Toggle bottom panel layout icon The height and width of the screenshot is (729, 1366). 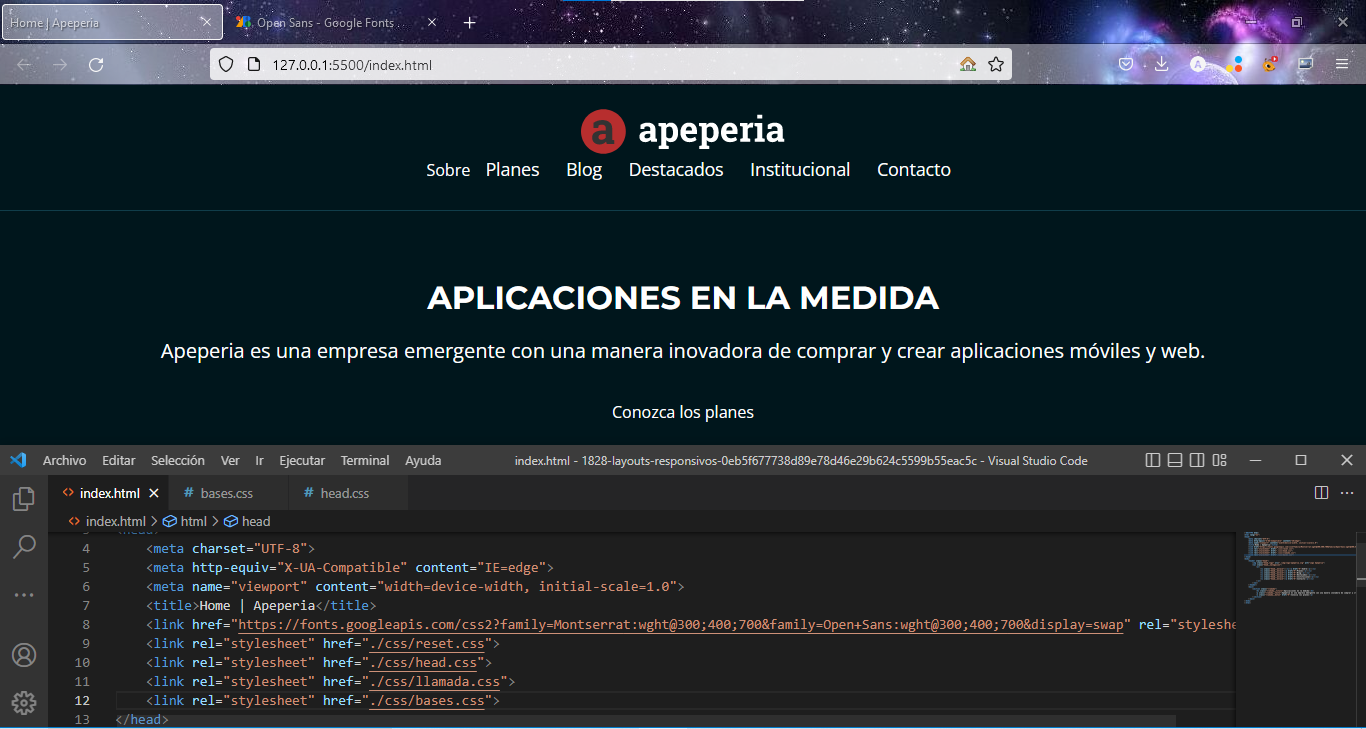tap(1175, 461)
